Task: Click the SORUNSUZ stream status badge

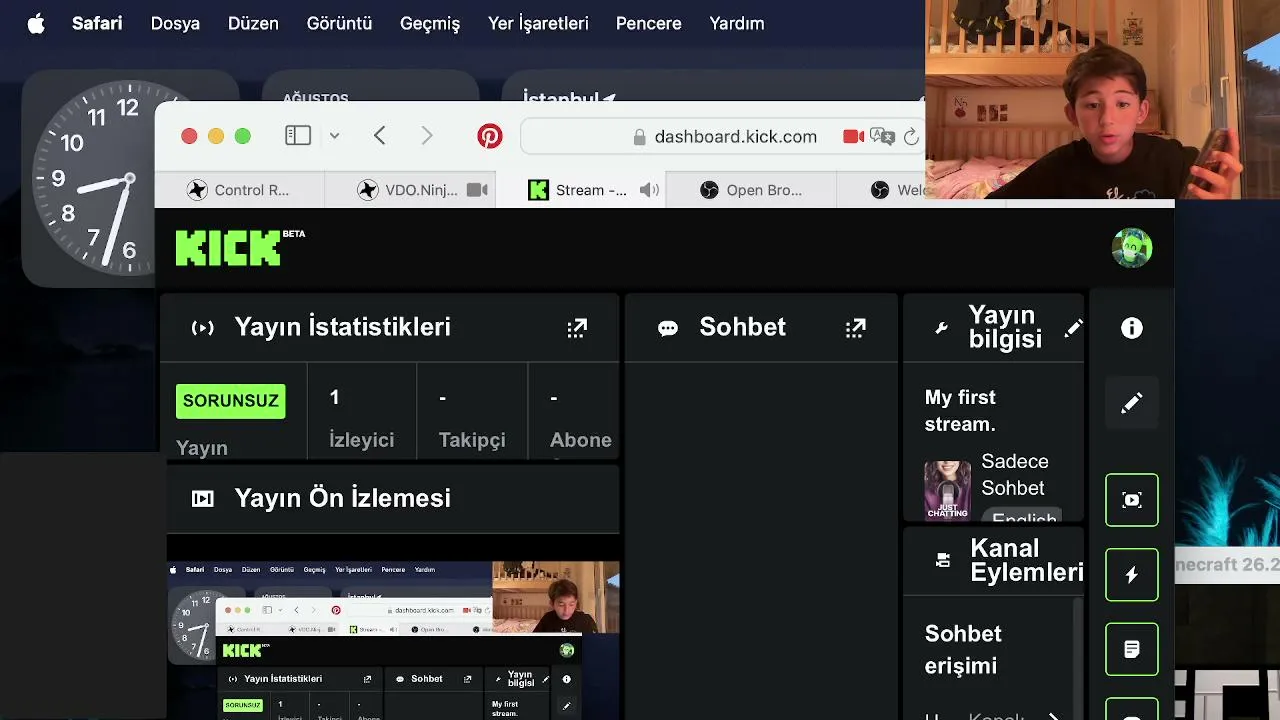Action: click(x=231, y=401)
